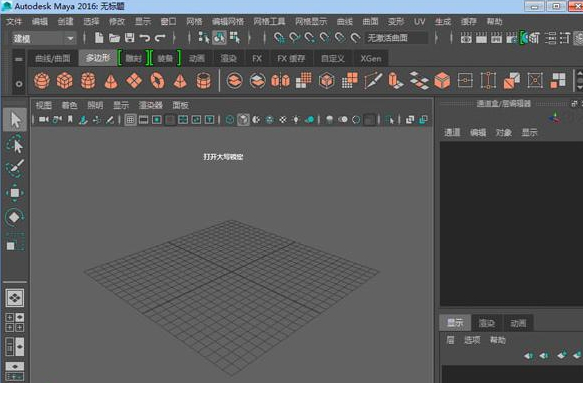Select the Lasso selection tool
This screenshot has height=398, width=583.
[15, 144]
